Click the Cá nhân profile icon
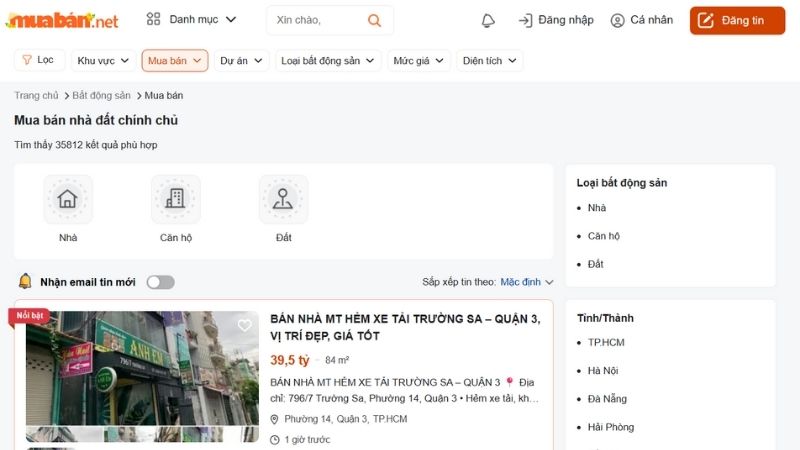Image resolution: width=800 pixels, height=450 pixels. [617, 20]
